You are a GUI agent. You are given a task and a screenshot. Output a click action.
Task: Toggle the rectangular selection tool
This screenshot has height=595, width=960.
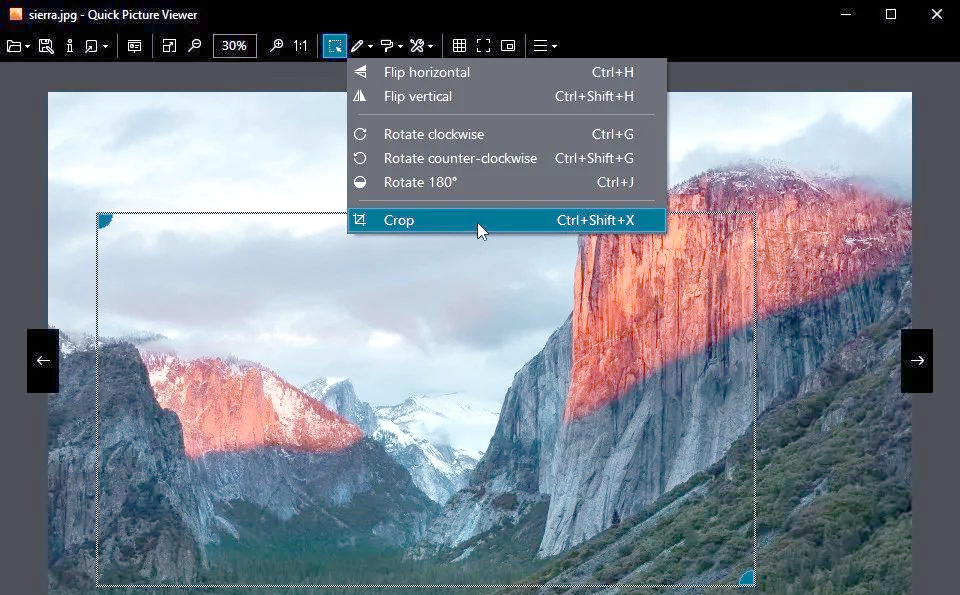[x=334, y=46]
